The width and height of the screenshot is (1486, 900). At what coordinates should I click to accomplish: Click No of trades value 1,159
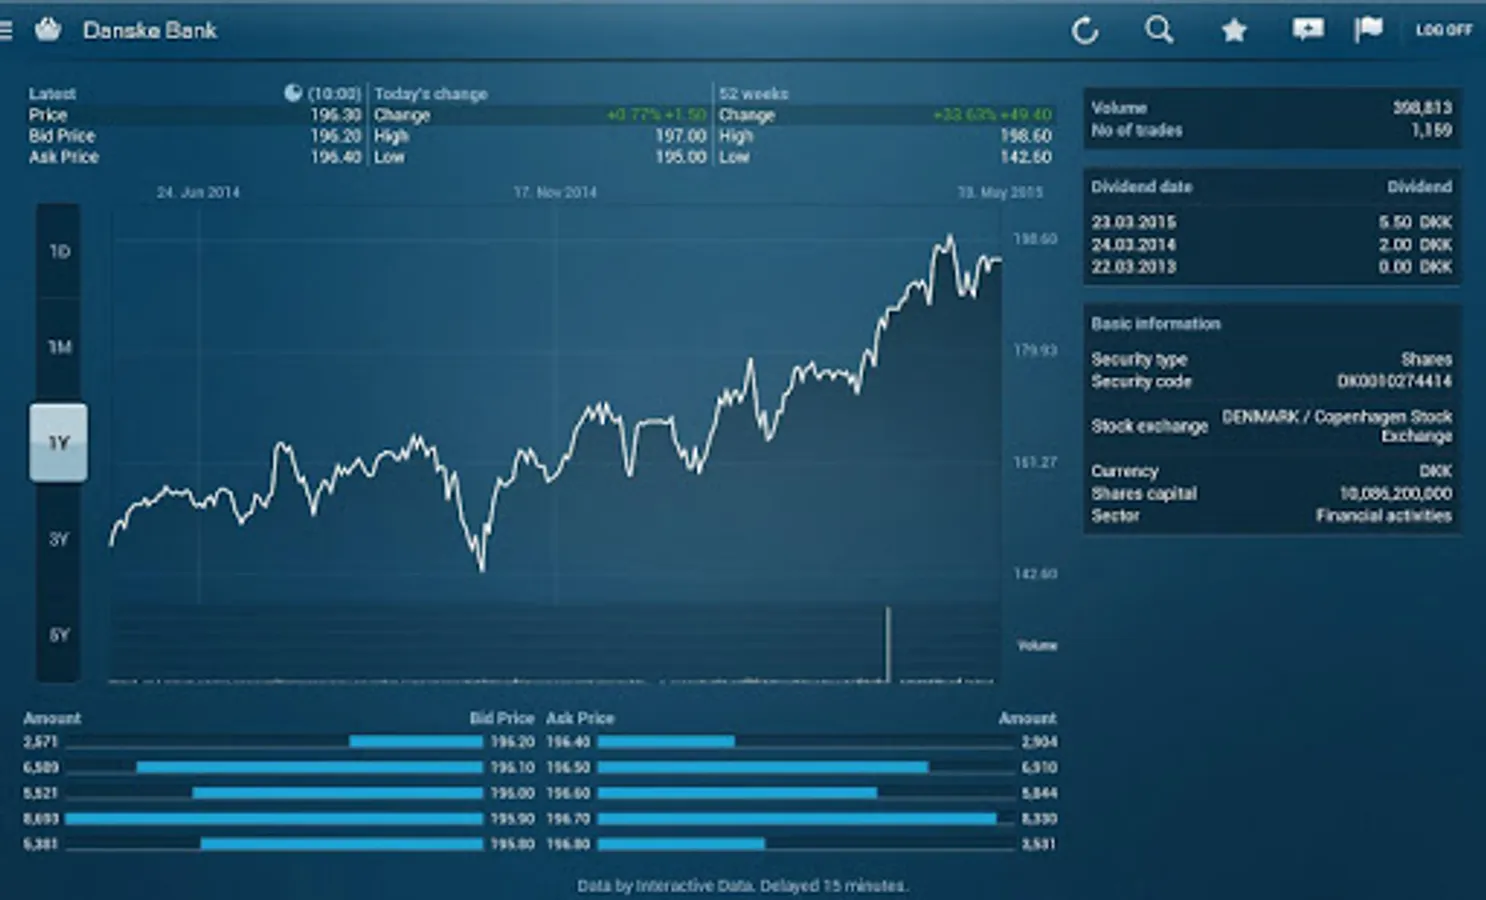[1431, 130]
